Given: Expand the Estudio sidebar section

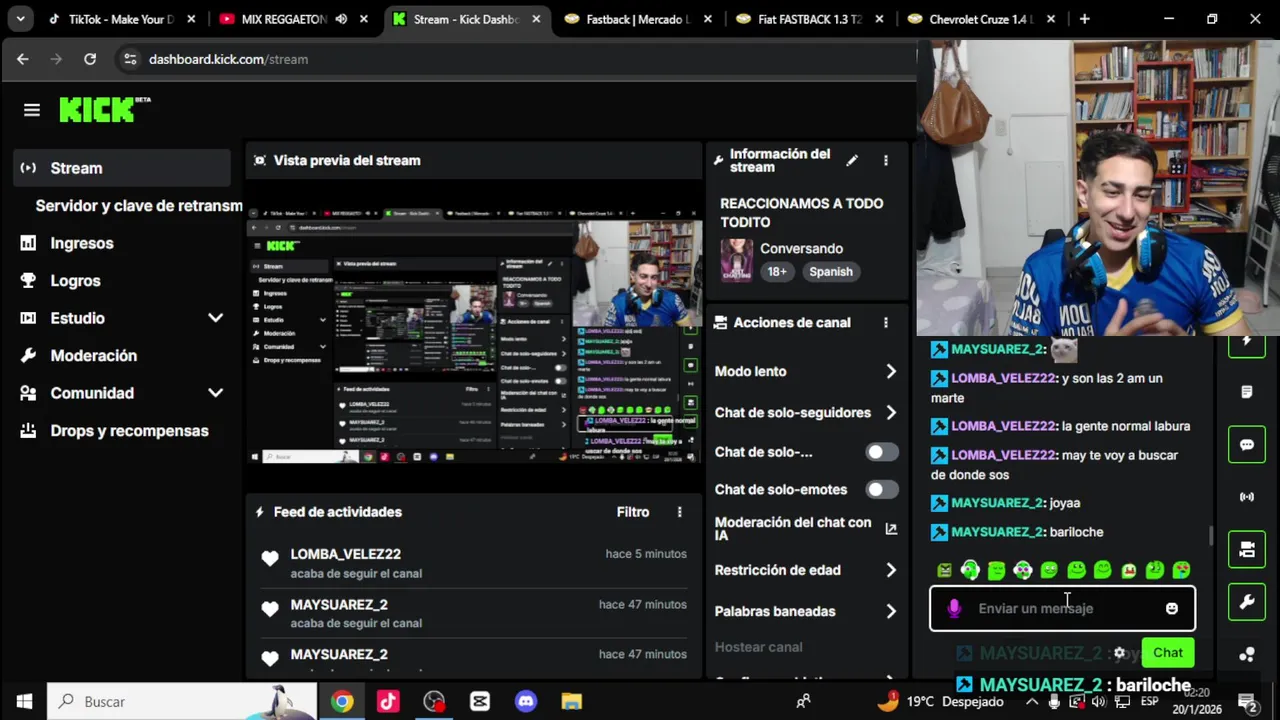Looking at the screenshot, I should pos(215,318).
